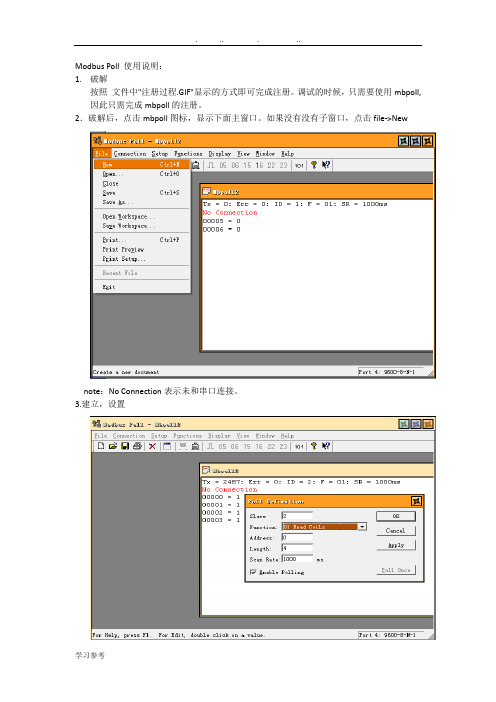Choose Save Workspace... in the File menu
This screenshot has height=702, width=496.
[142, 226]
